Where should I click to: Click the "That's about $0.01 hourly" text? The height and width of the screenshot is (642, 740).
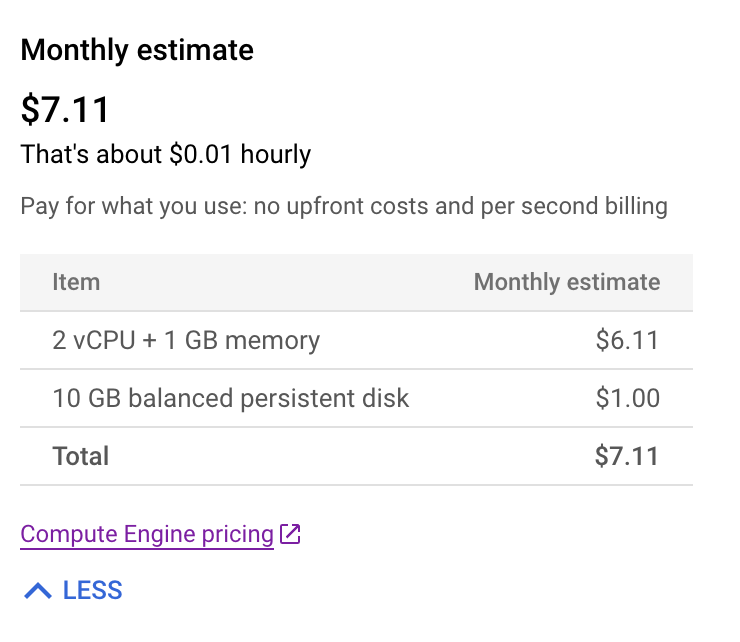(x=166, y=155)
